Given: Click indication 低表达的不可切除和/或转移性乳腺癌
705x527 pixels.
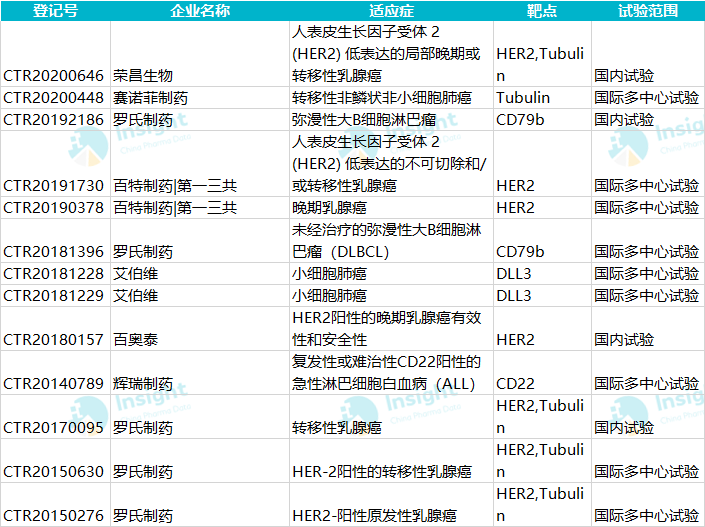Looking at the screenshot, I should (389, 164).
